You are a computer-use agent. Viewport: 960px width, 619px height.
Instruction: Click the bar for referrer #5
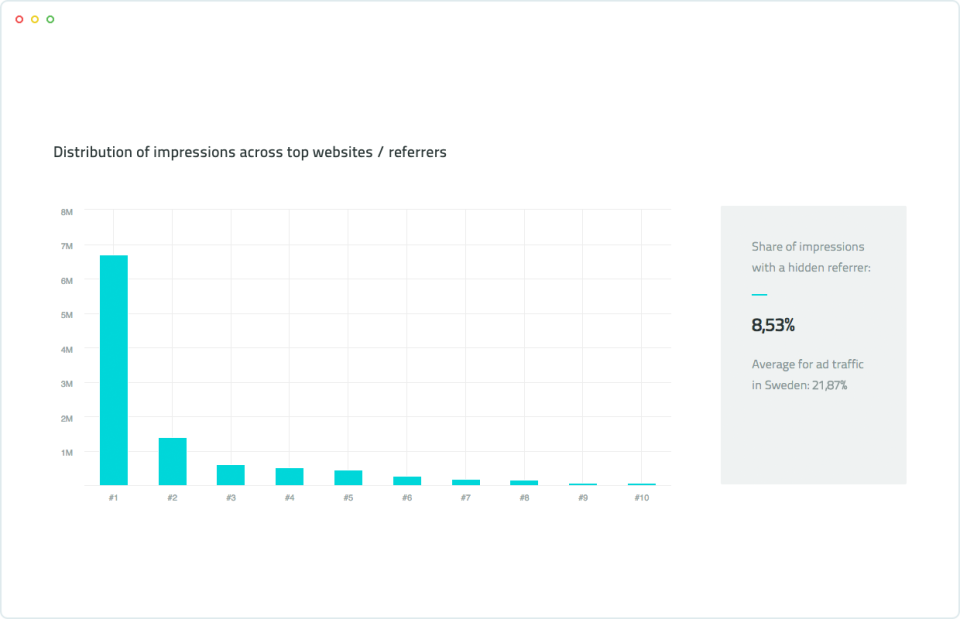click(348, 477)
